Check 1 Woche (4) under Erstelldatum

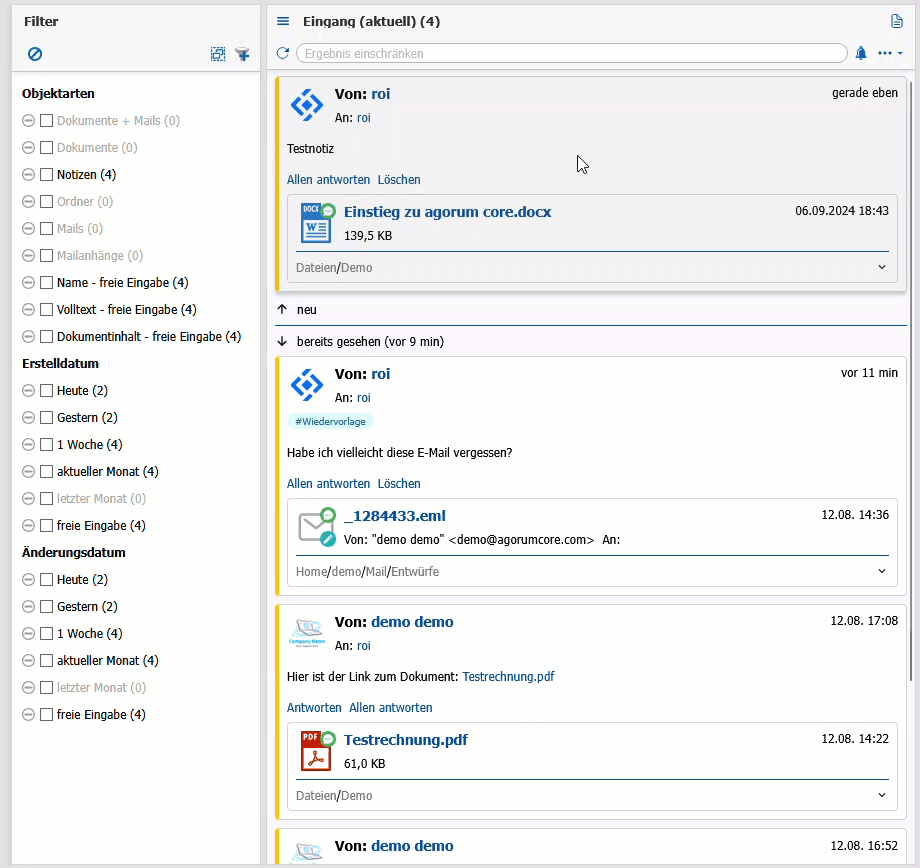point(46,444)
